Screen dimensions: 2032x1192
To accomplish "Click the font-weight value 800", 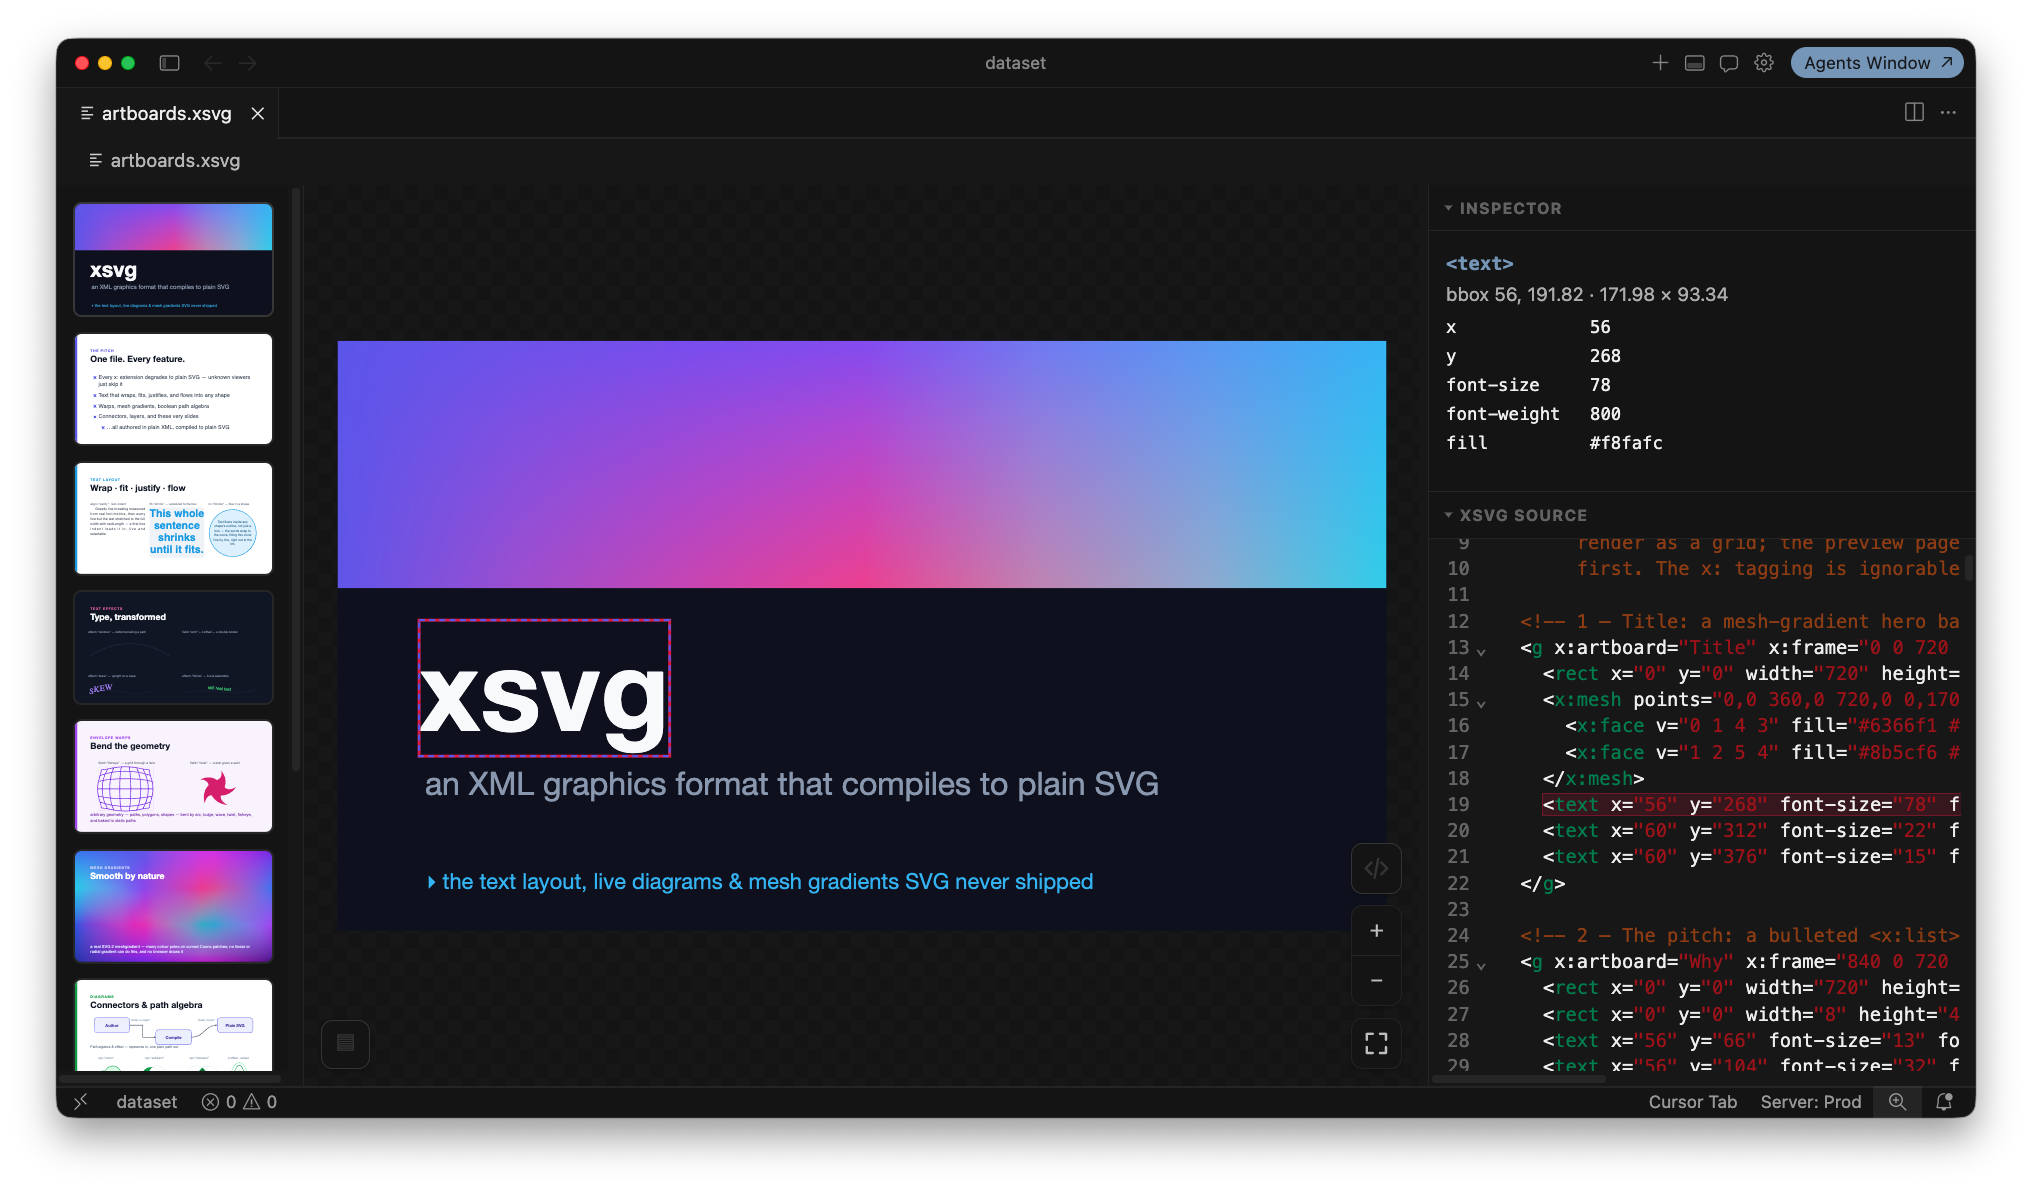I will click(x=1605, y=414).
